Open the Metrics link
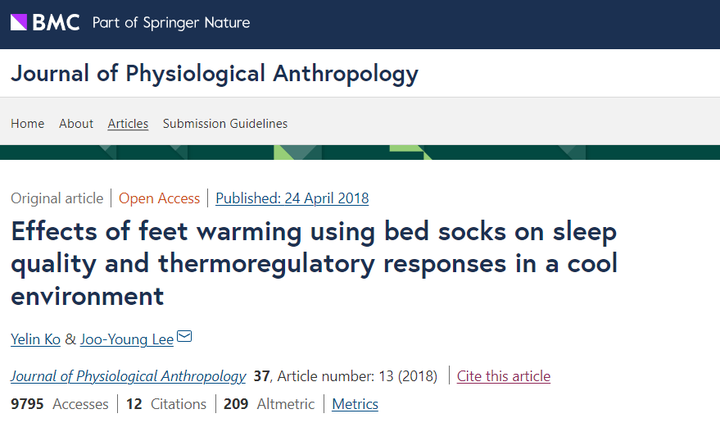Screen dimensions: 720x441 [x=355, y=404]
